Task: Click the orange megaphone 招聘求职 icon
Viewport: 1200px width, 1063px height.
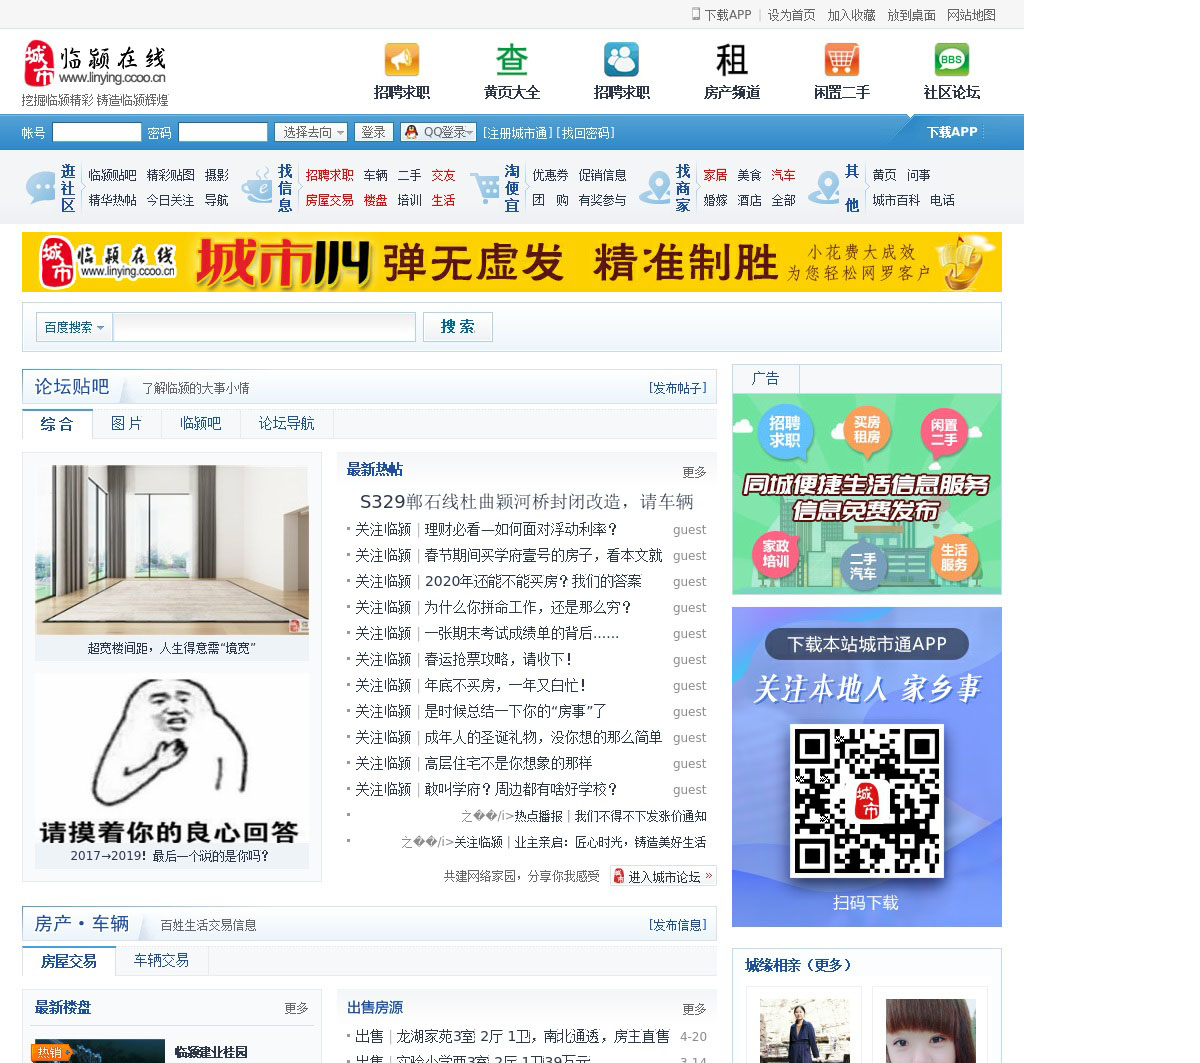Action: click(401, 60)
